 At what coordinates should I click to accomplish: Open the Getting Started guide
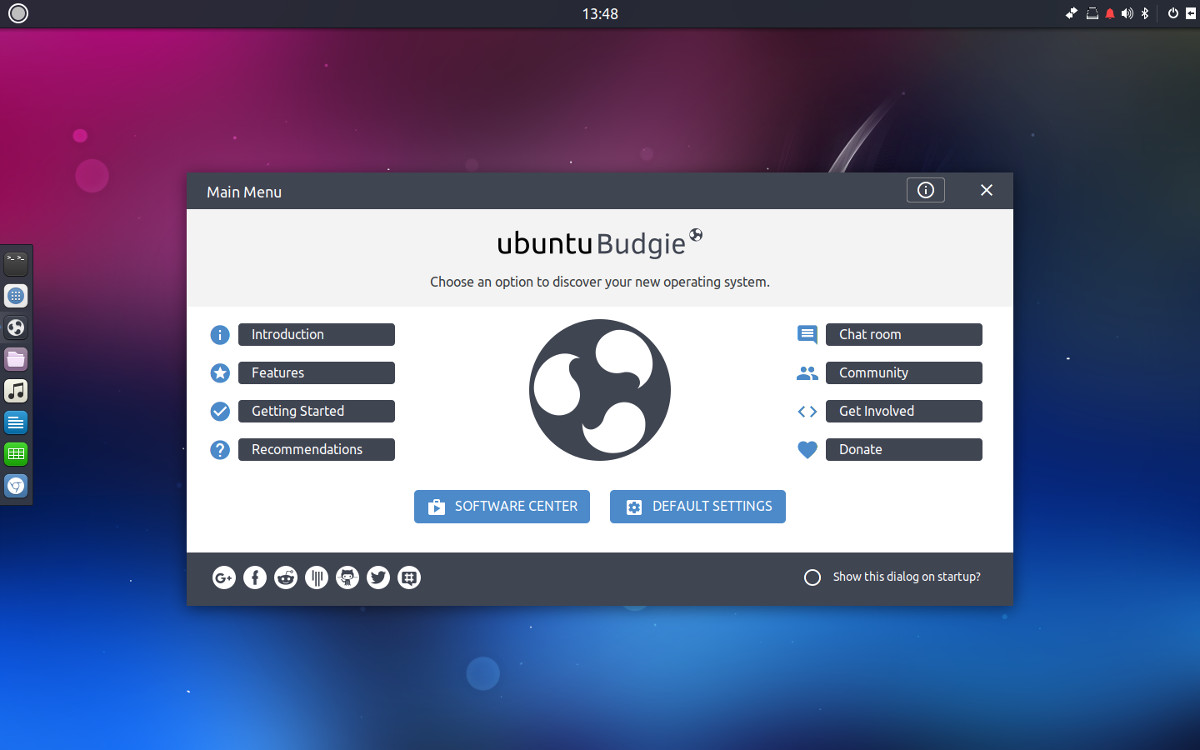[x=316, y=411]
